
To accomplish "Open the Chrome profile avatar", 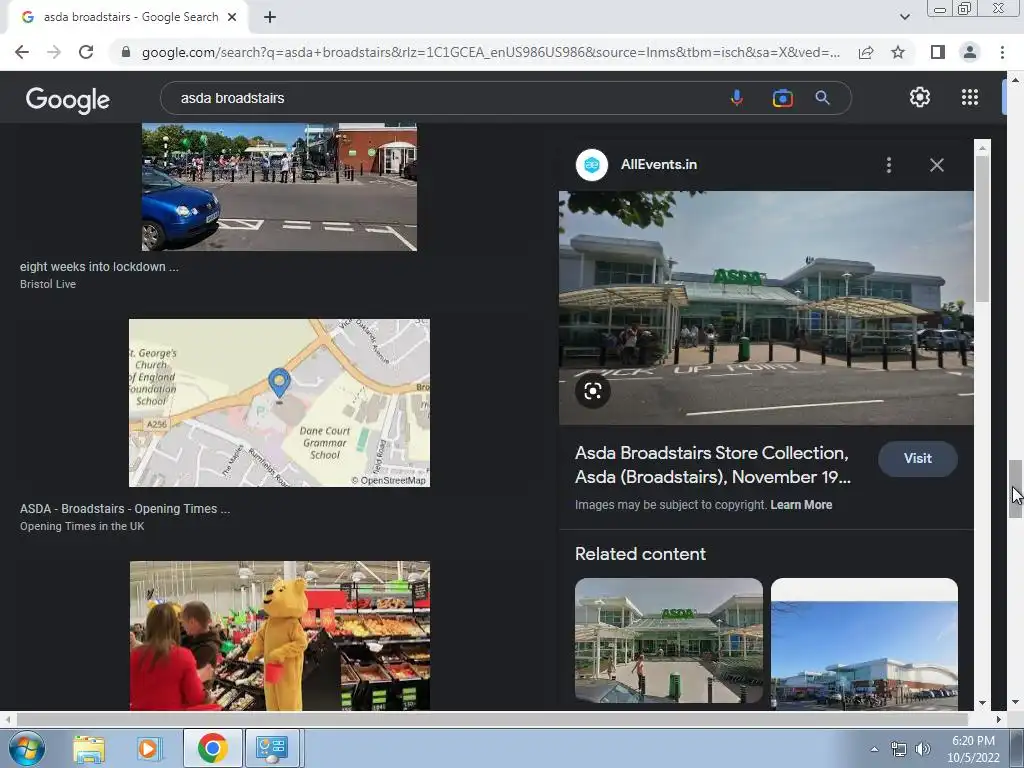I will click(970, 52).
